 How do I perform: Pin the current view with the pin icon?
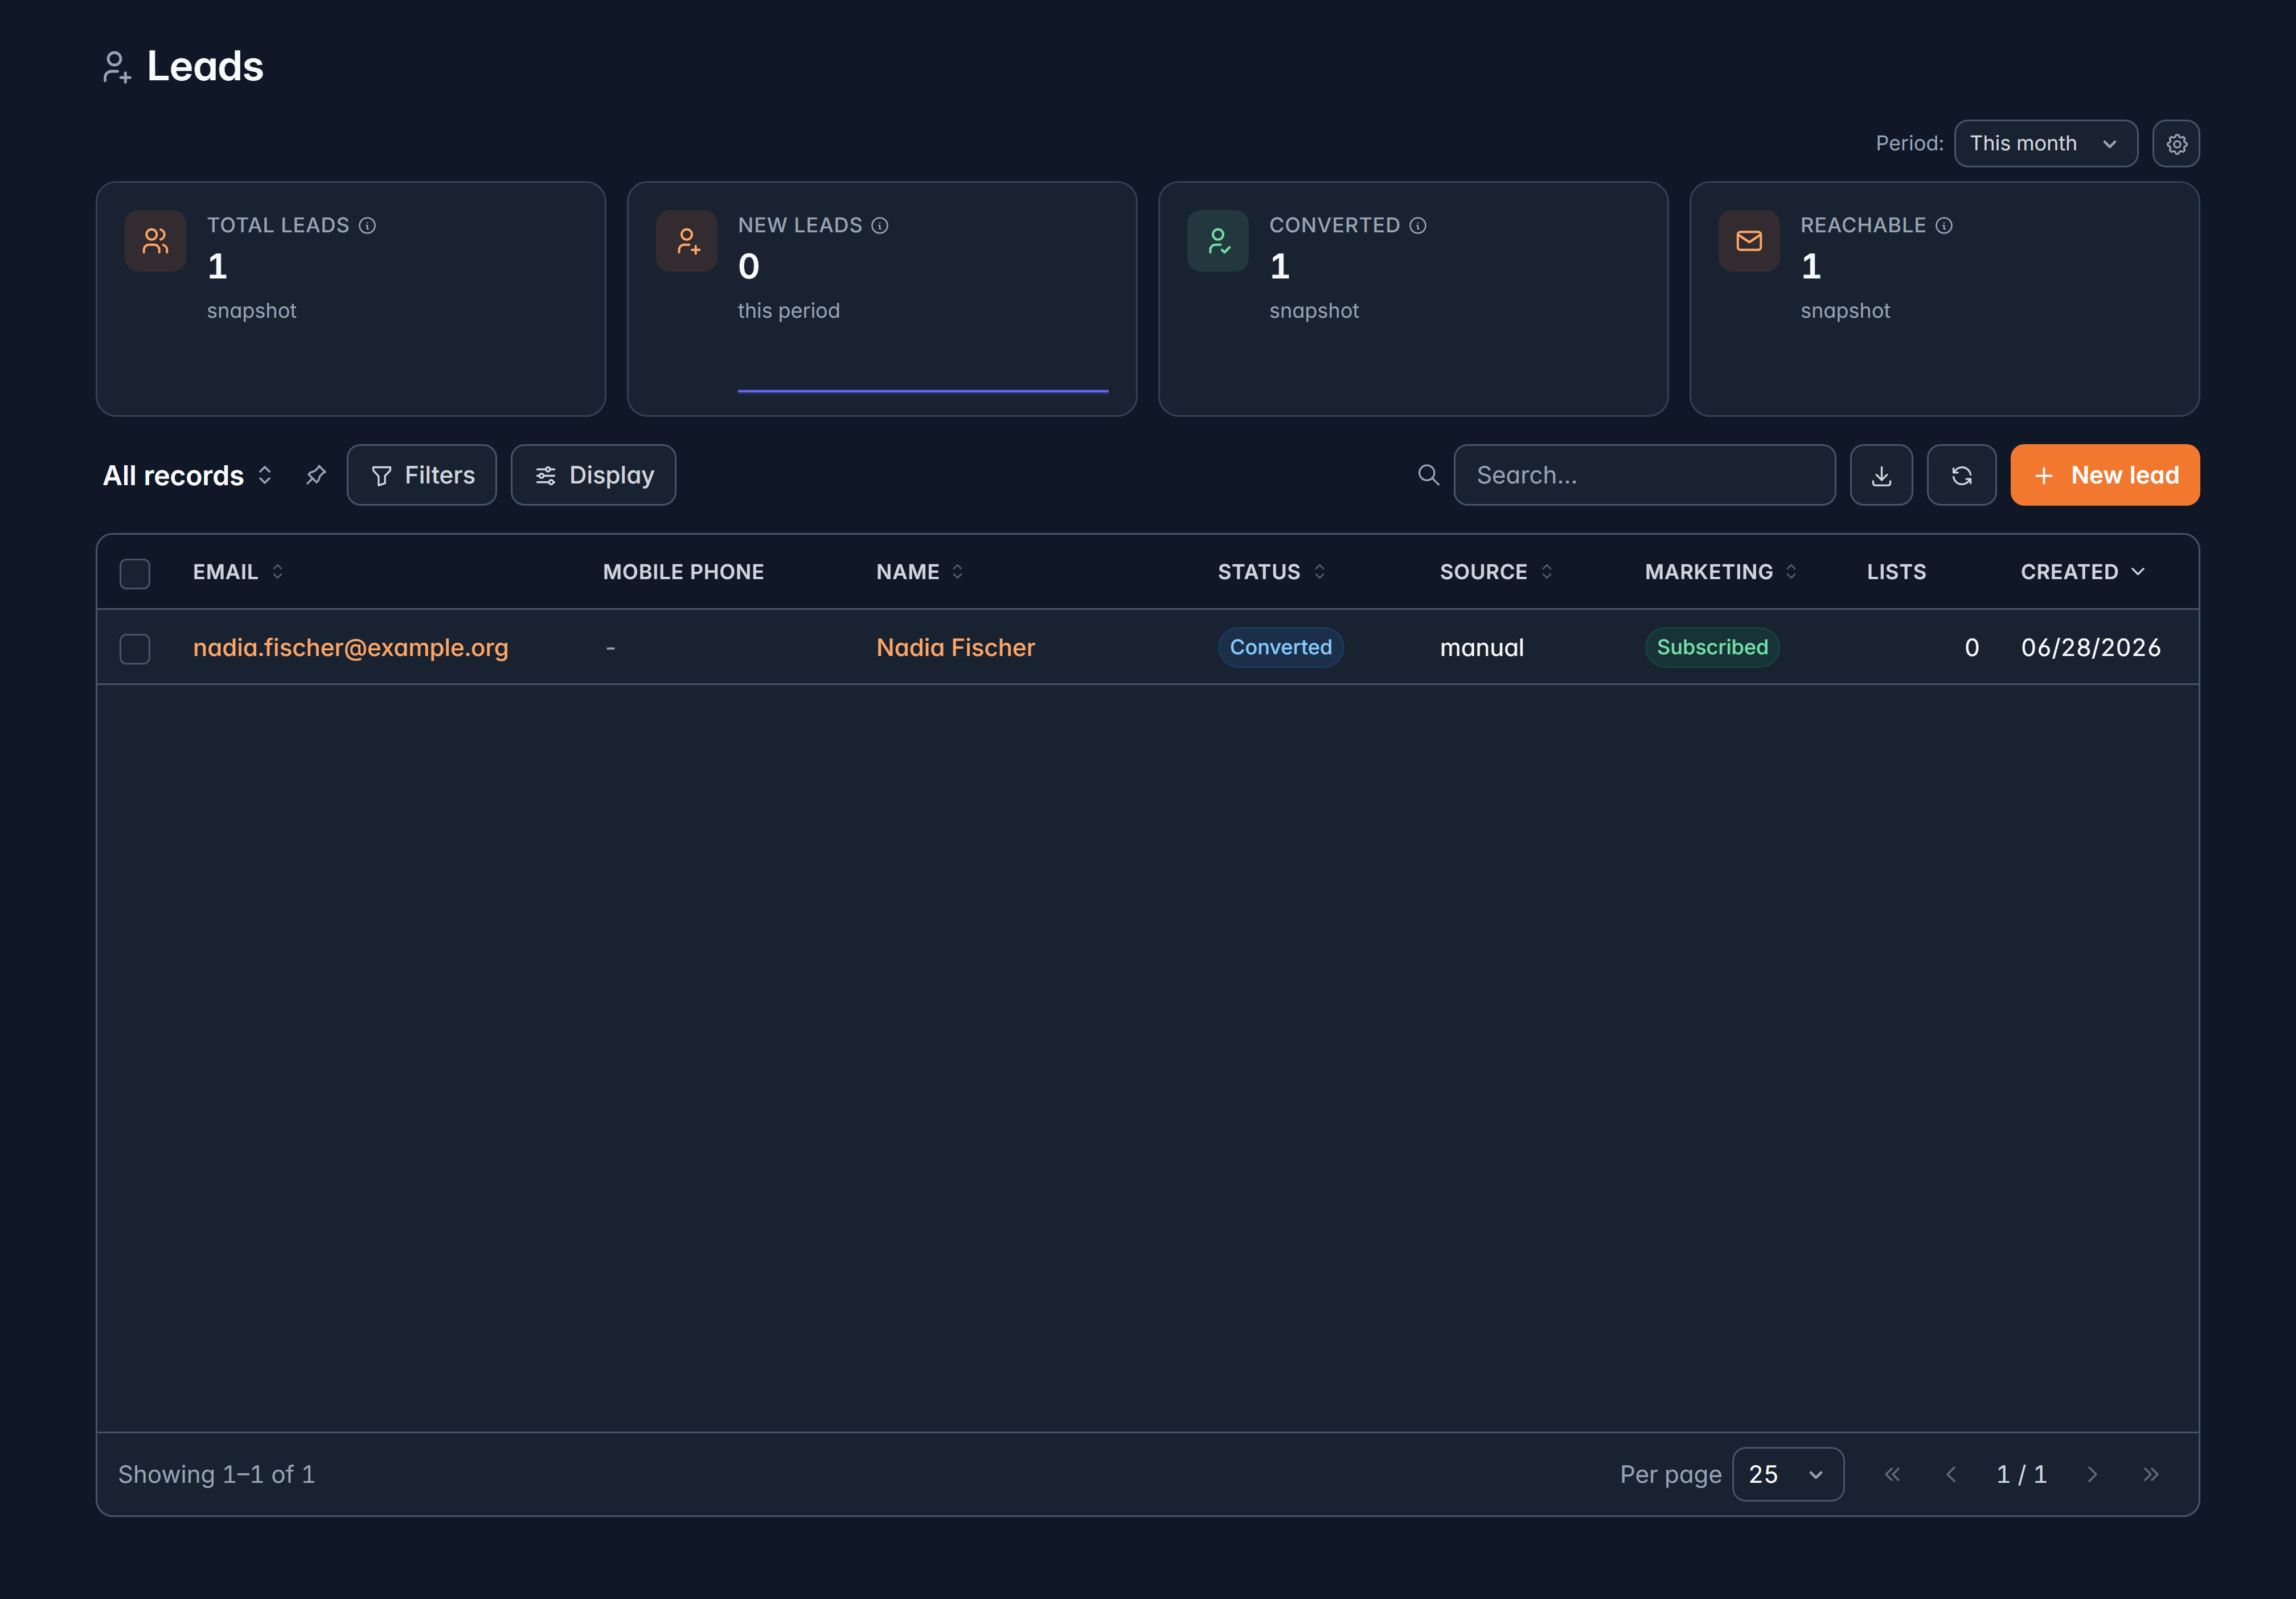coord(316,475)
